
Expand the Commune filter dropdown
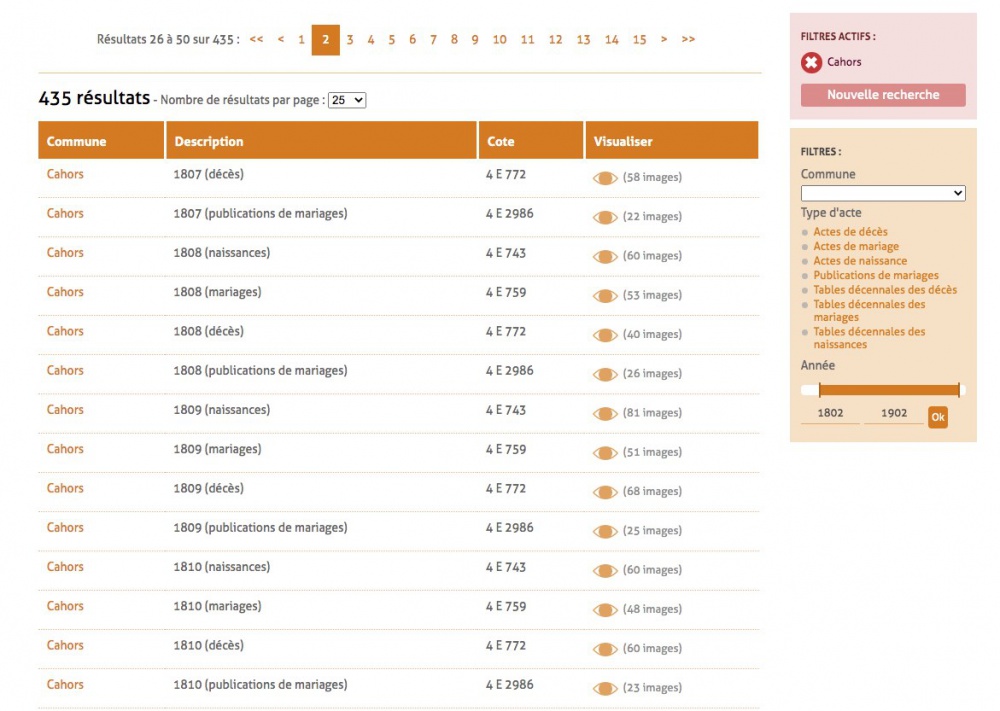pyautogui.click(x=882, y=193)
